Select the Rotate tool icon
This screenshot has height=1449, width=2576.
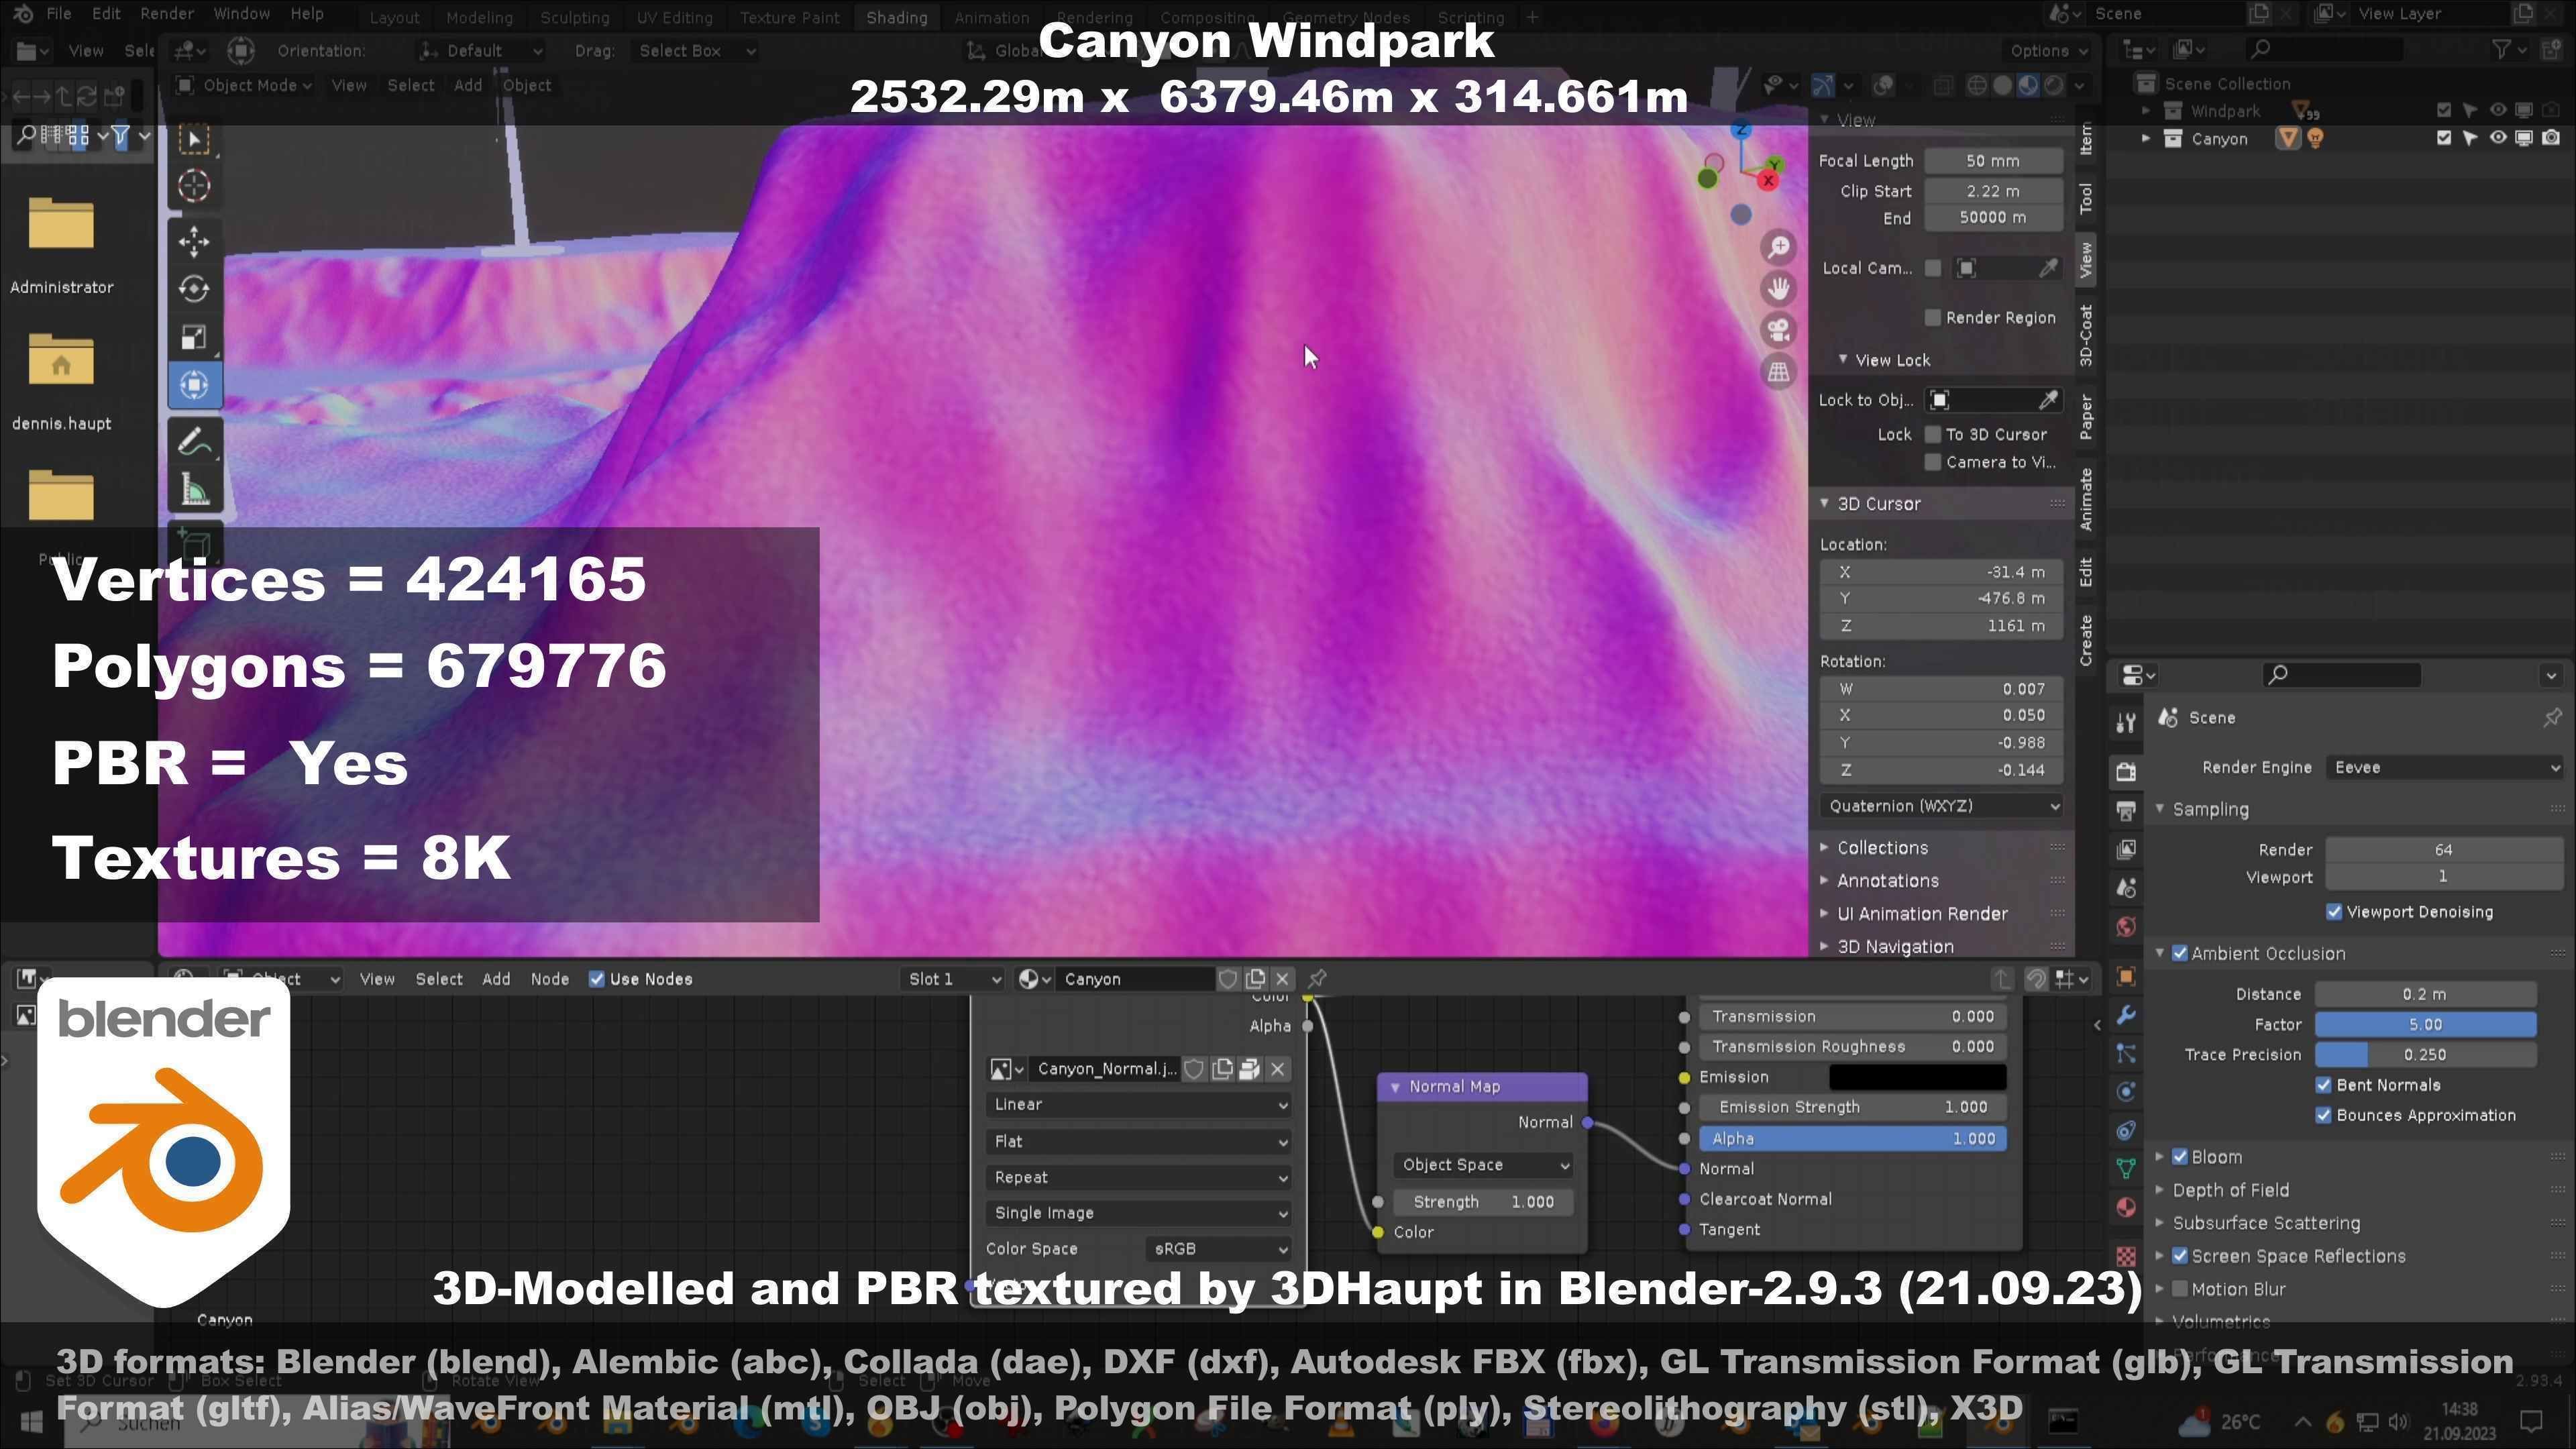point(194,289)
